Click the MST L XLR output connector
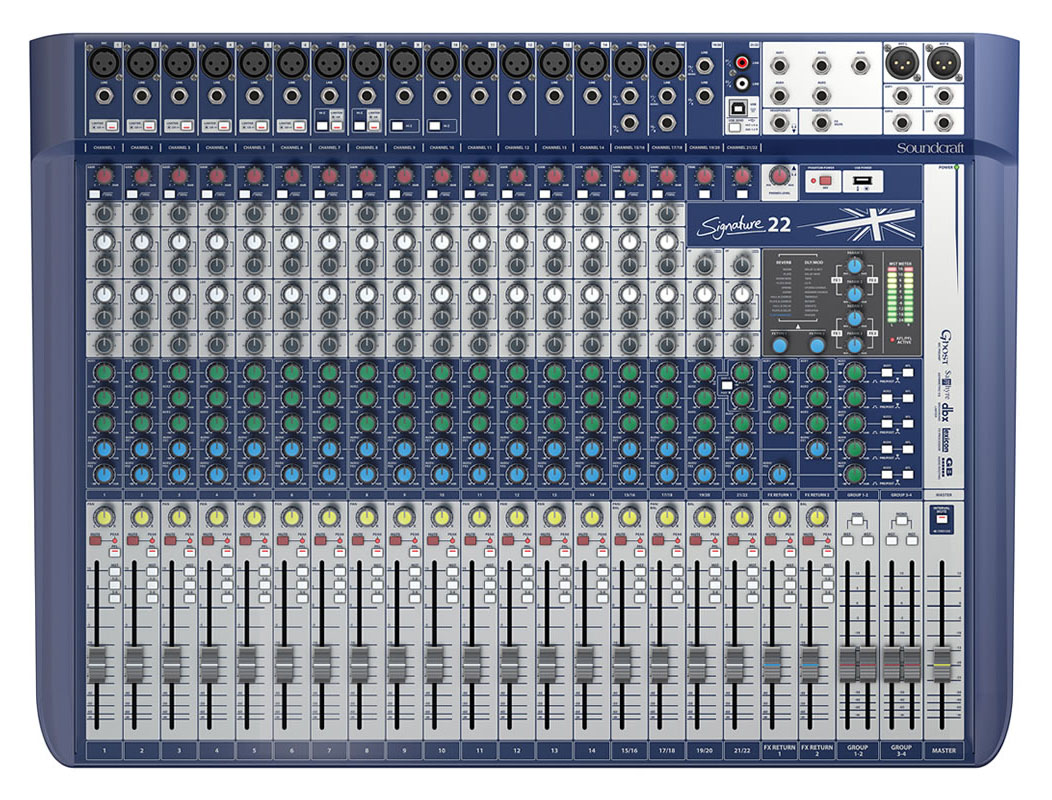 pyautogui.click(x=901, y=64)
